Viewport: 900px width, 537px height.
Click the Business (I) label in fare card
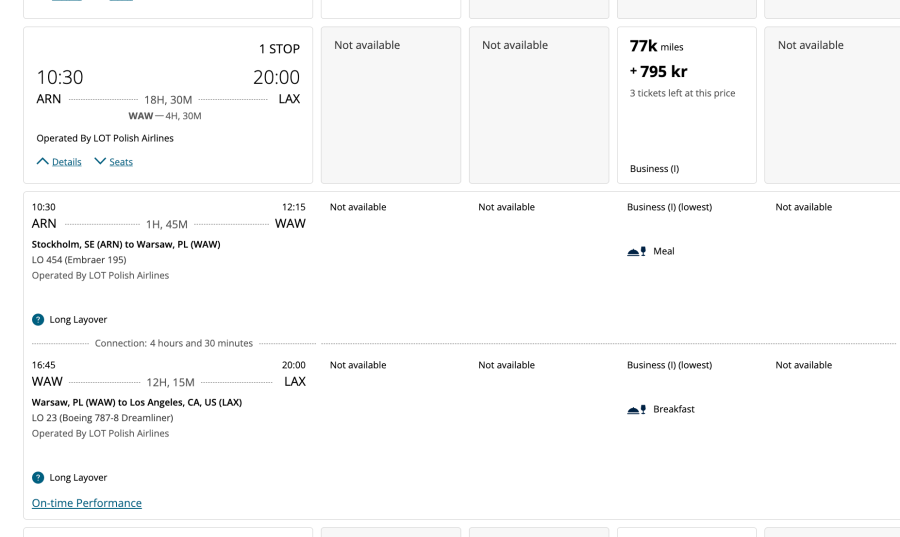tap(654, 169)
